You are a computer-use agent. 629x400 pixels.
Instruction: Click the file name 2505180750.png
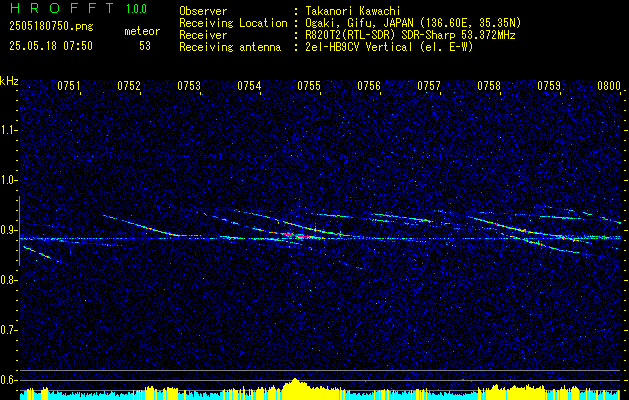51,26
